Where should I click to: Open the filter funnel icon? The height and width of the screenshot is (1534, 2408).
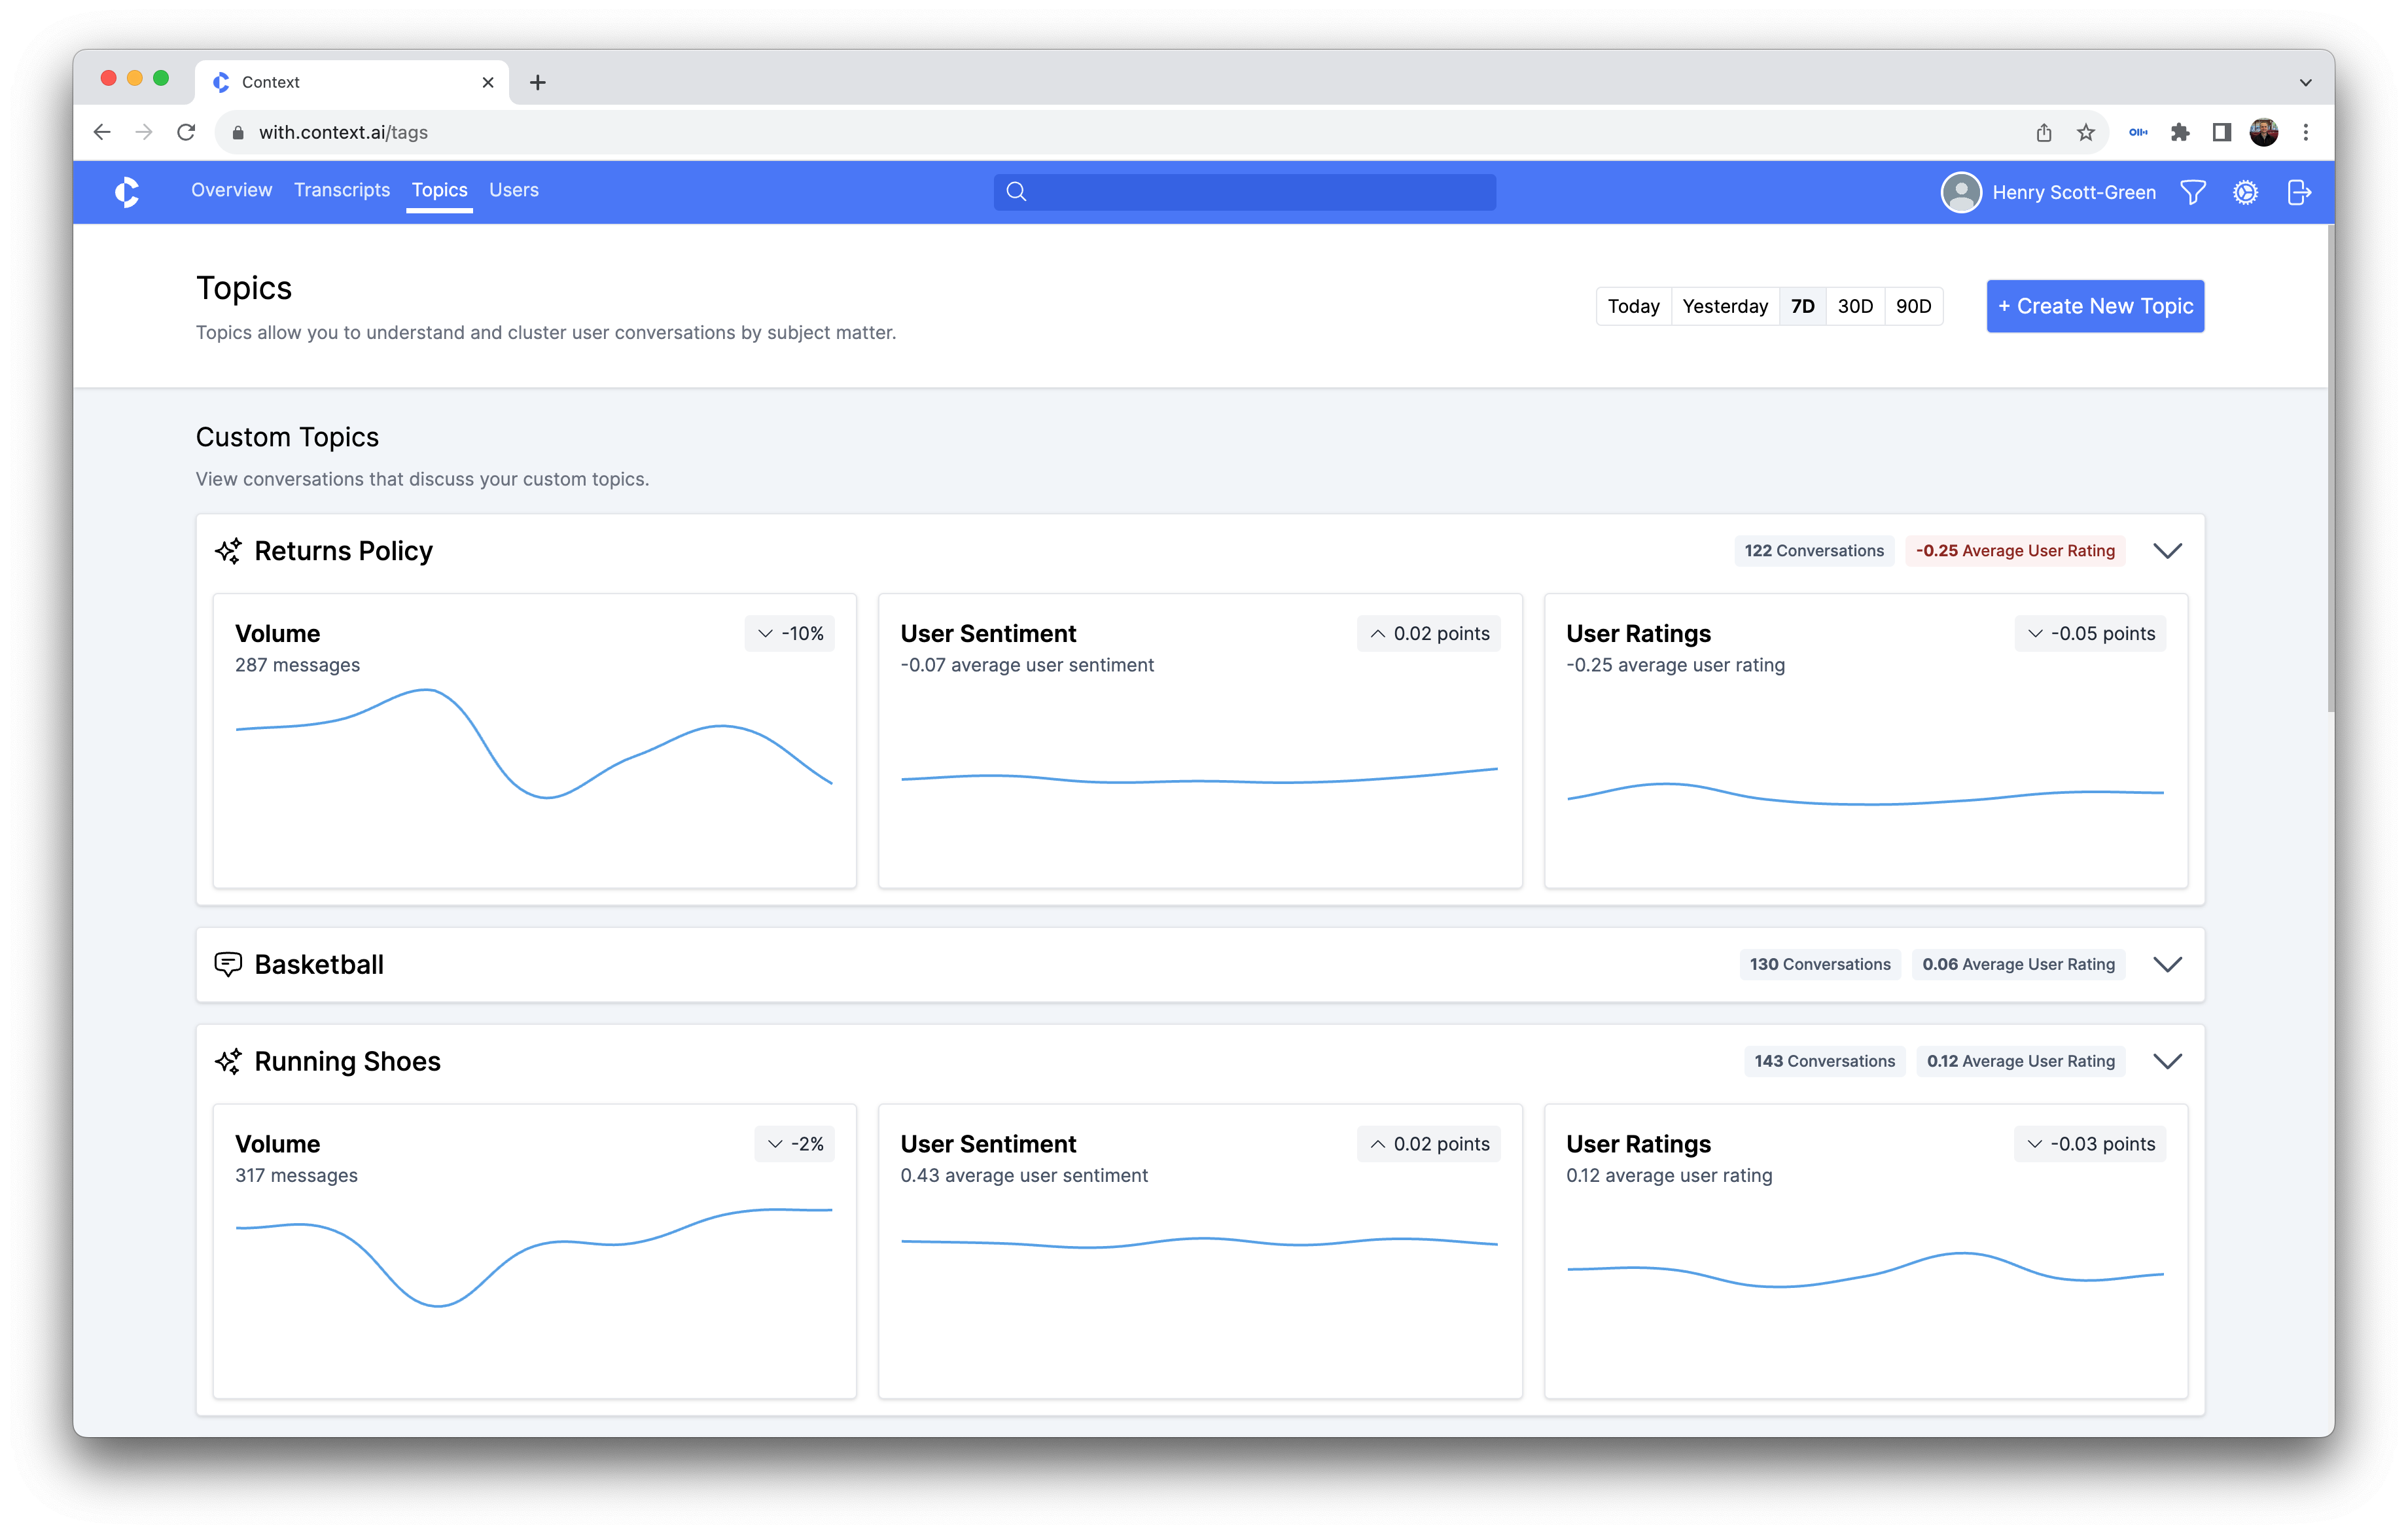pyautogui.click(x=2192, y=192)
